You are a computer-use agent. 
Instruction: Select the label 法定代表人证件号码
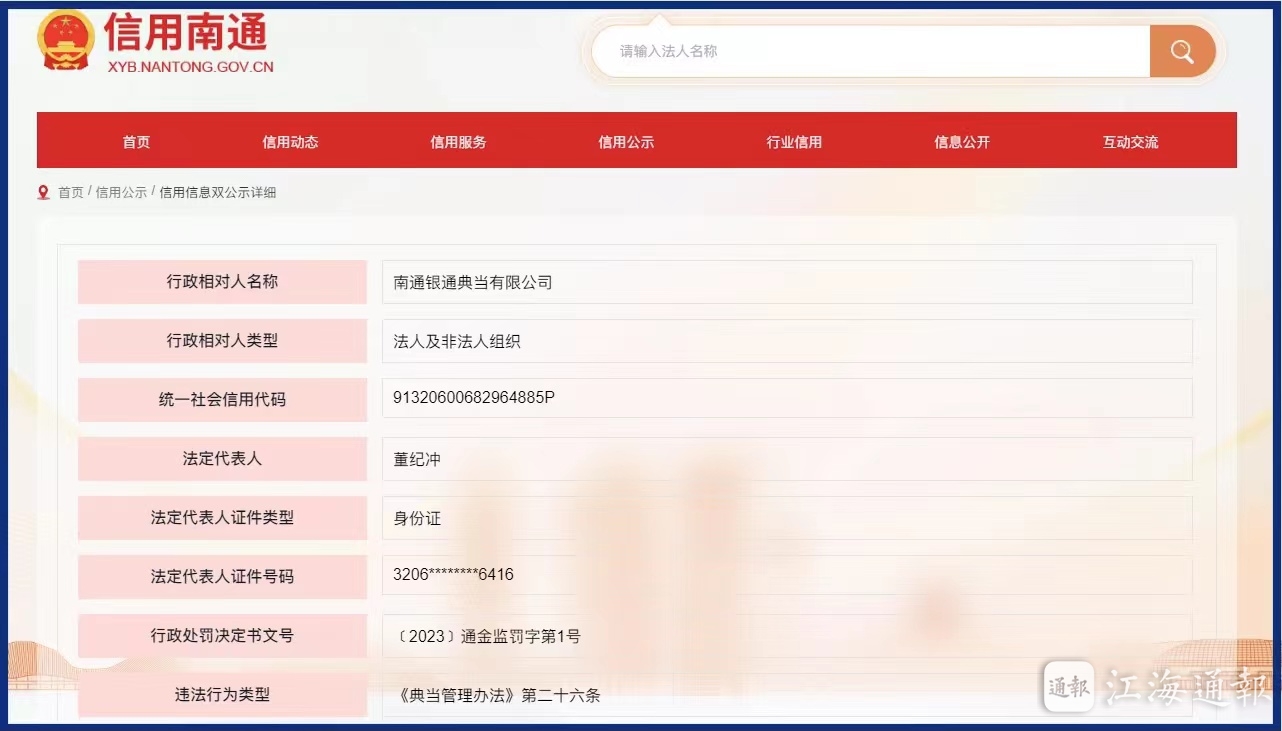pos(222,576)
